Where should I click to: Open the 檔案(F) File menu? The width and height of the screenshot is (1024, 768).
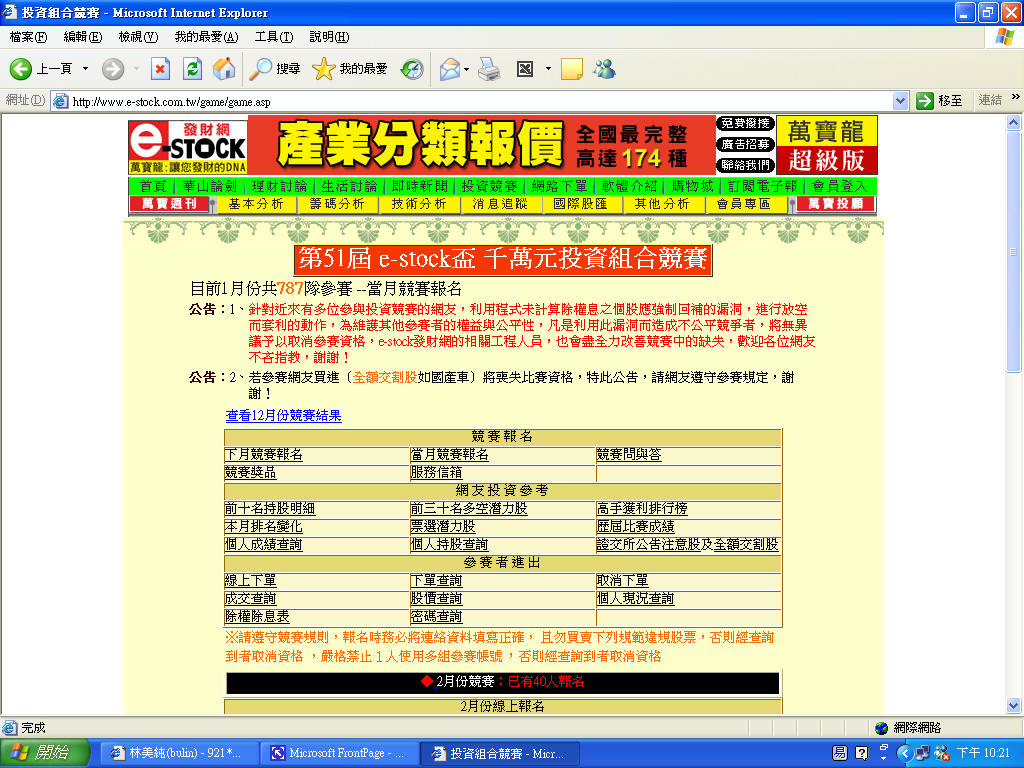click(x=28, y=37)
